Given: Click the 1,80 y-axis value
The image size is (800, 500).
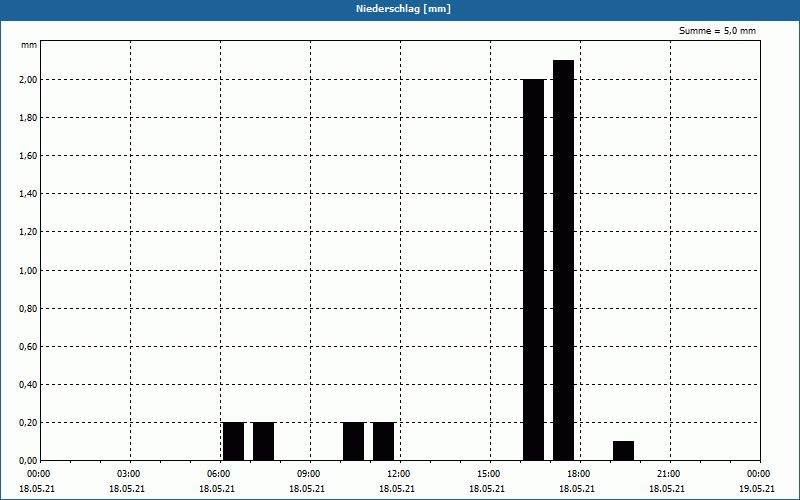Looking at the screenshot, I should [x=28, y=118].
